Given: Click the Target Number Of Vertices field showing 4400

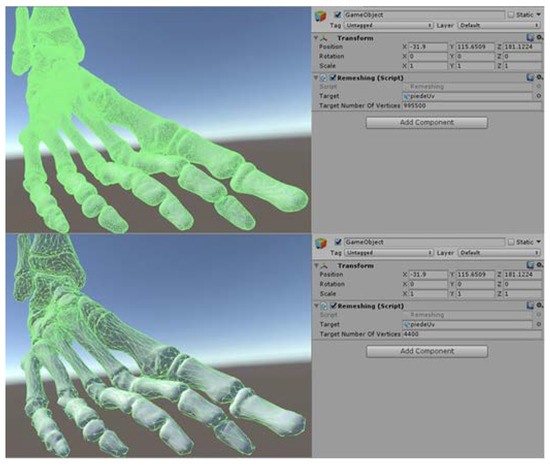Looking at the screenshot, I should click(x=472, y=334).
